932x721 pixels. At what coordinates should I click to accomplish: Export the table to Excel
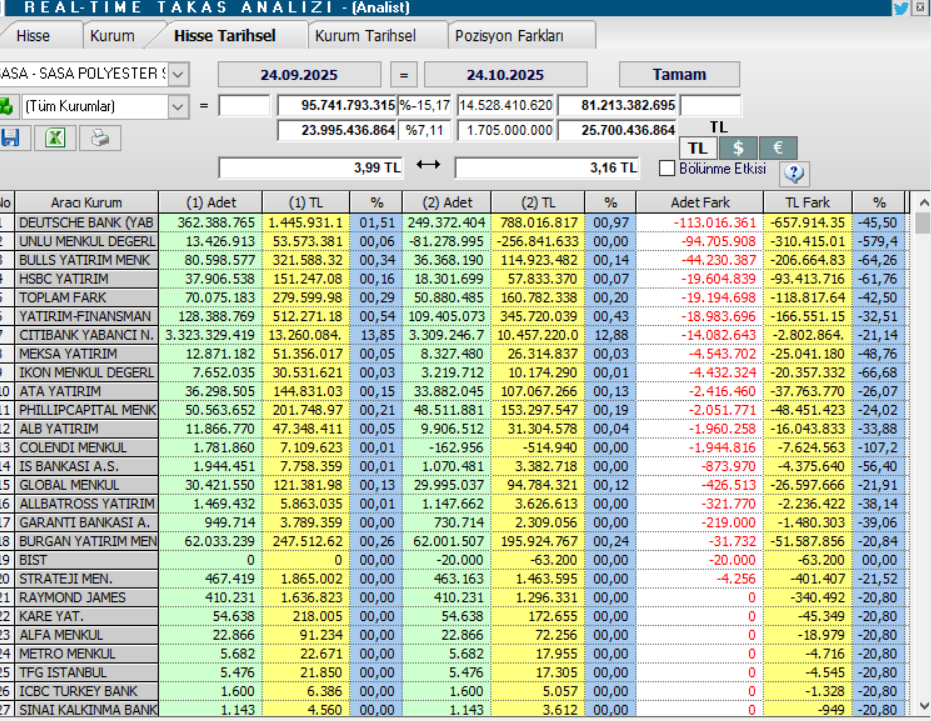pos(55,138)
